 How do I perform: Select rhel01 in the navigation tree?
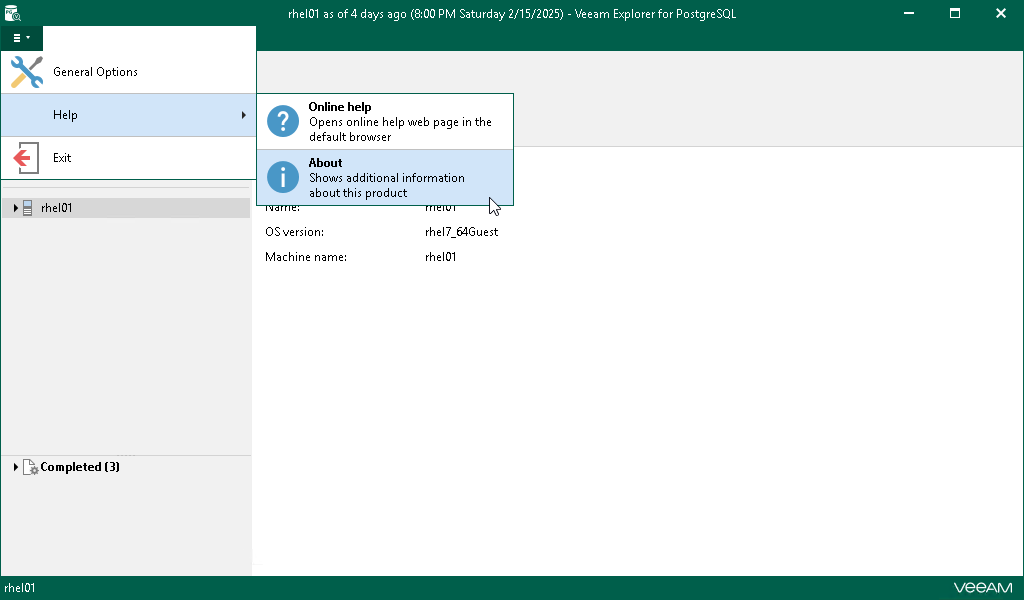(x=126, y=208)
